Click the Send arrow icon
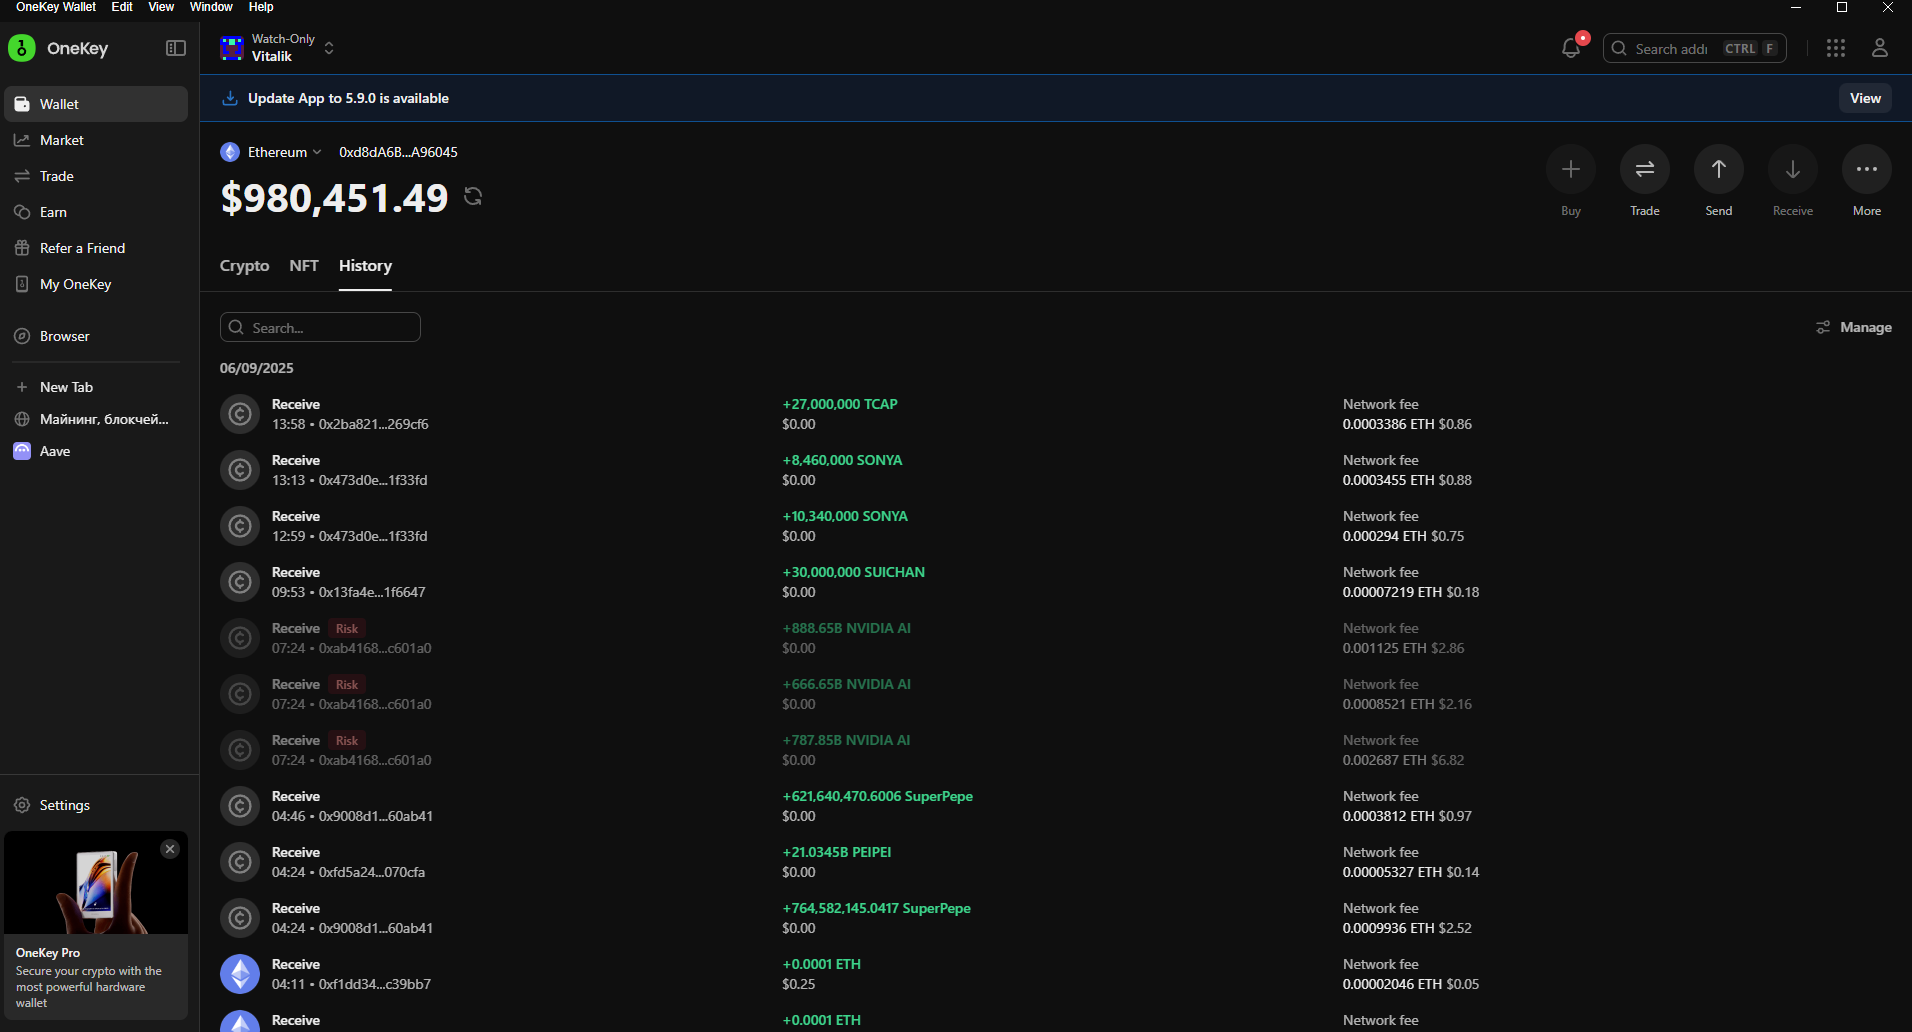 click(x=1719, y=169)
